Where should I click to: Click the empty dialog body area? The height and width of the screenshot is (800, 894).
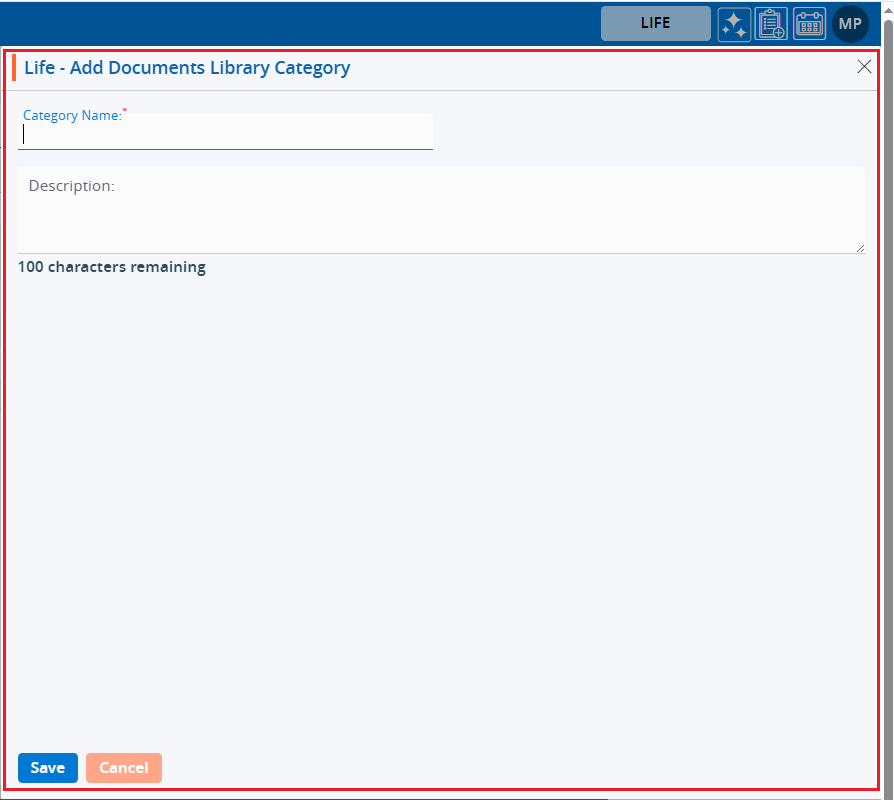click(440, 500)
